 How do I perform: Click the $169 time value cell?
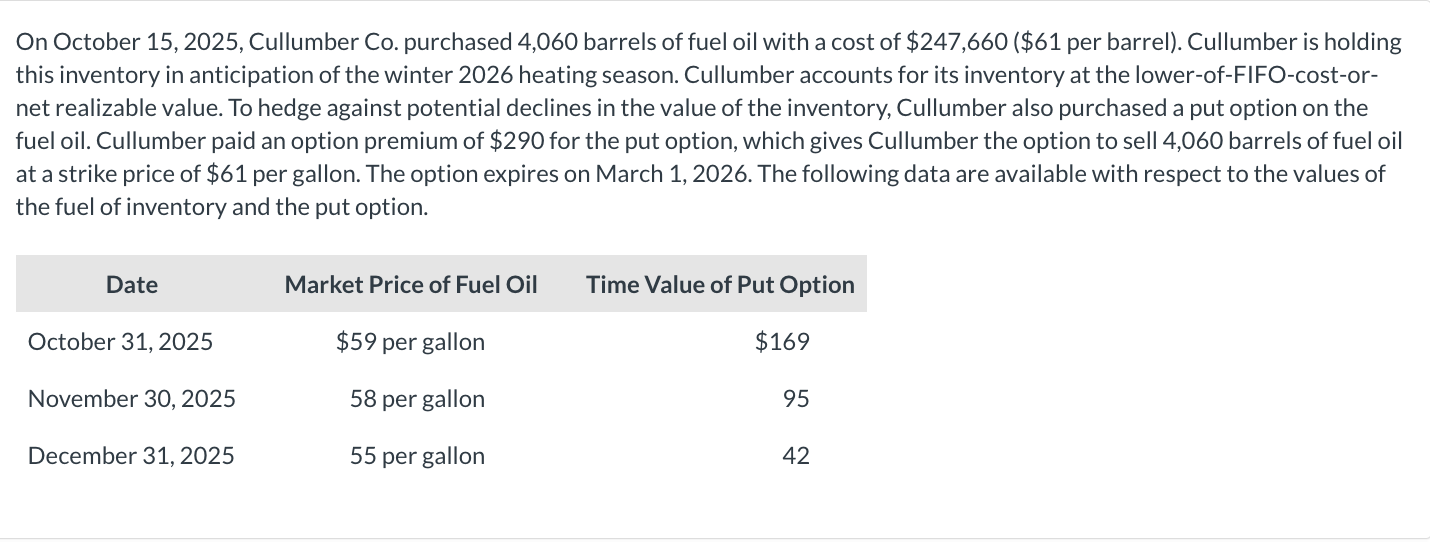[x=783, y=342]
